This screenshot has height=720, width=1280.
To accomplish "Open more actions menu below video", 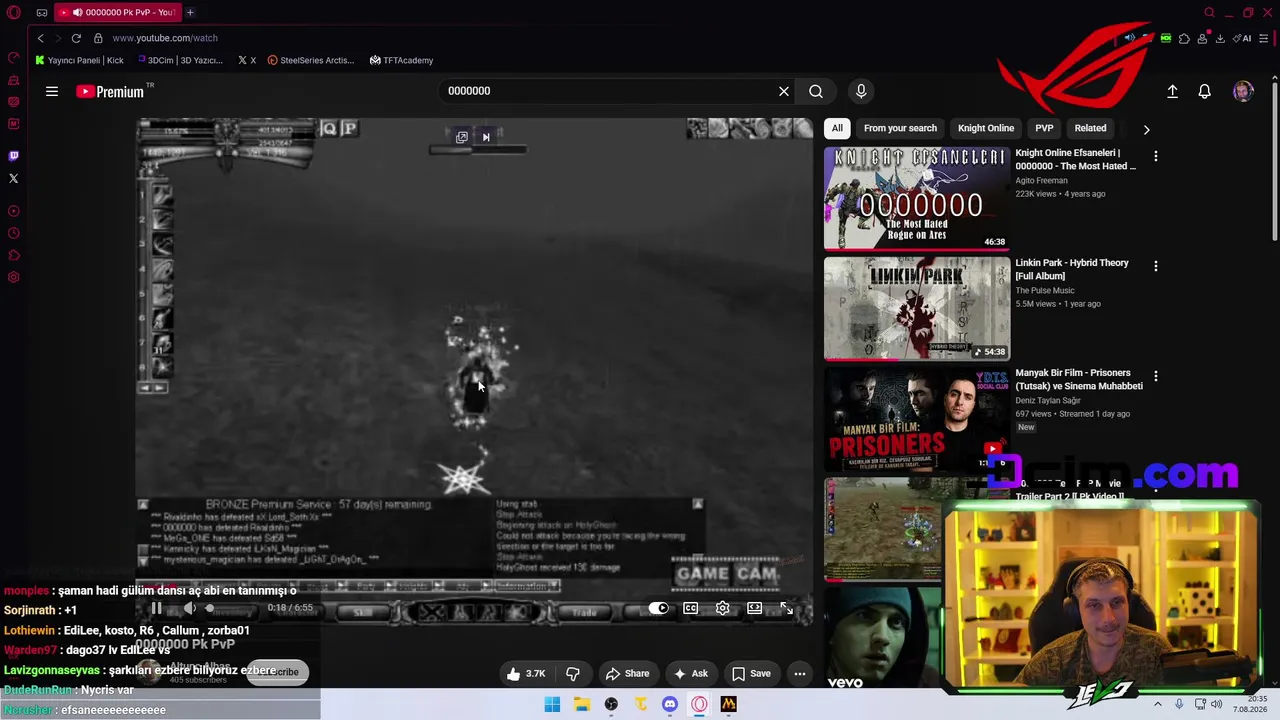I will pyautogui.click(x=800, y=674).
